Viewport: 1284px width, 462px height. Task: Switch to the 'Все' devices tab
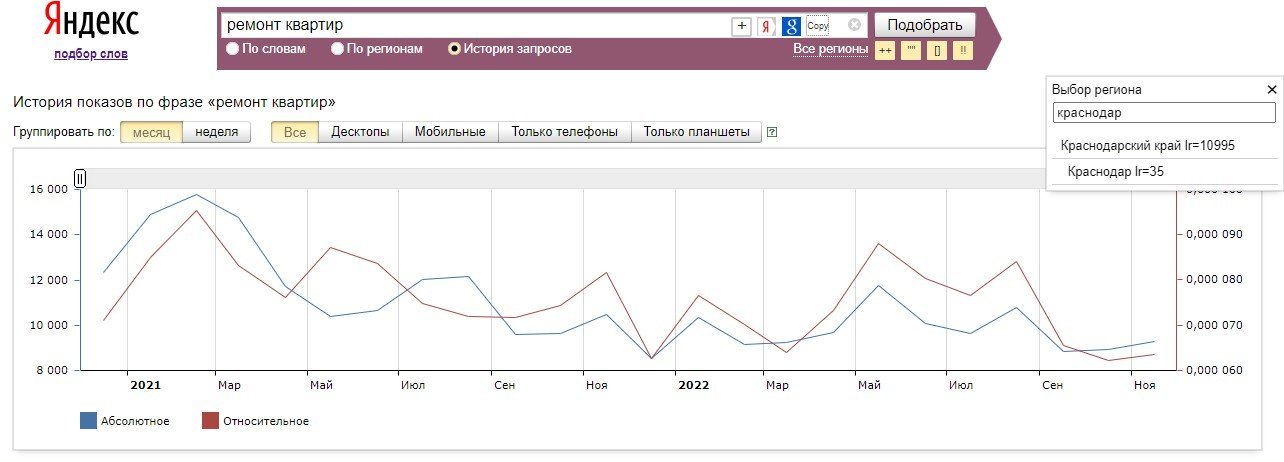(x=295, y=132)
